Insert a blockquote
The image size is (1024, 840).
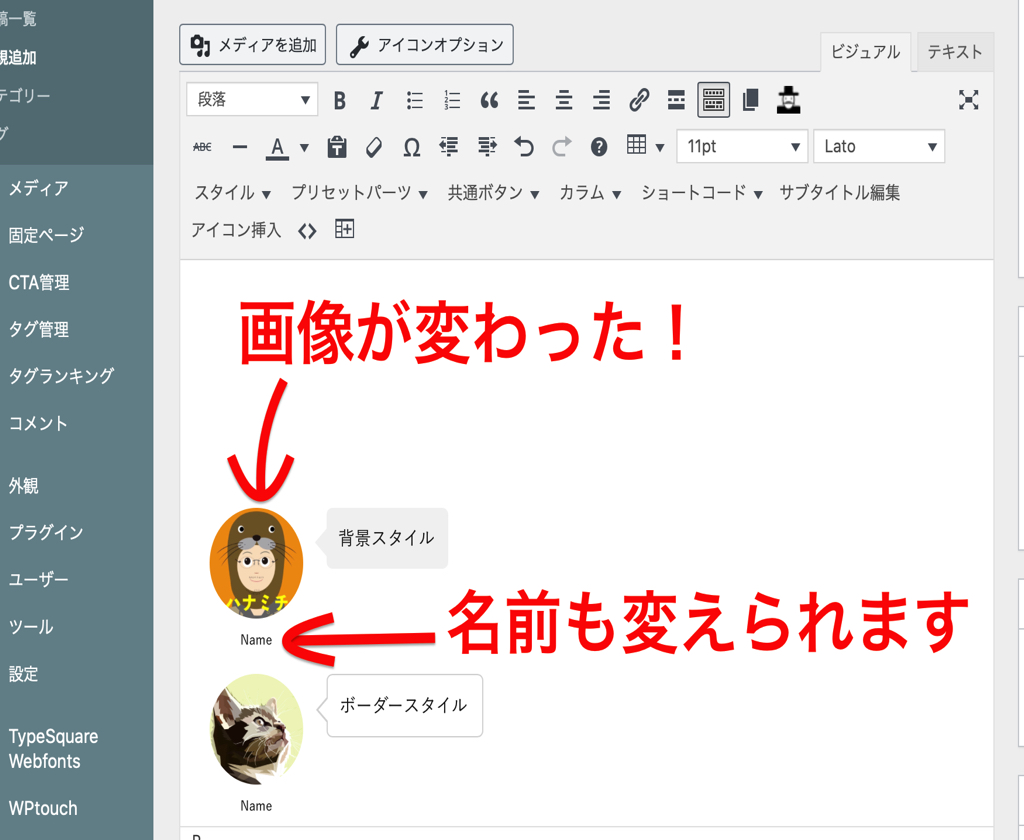pyautogui.click(x=489, y=100)
